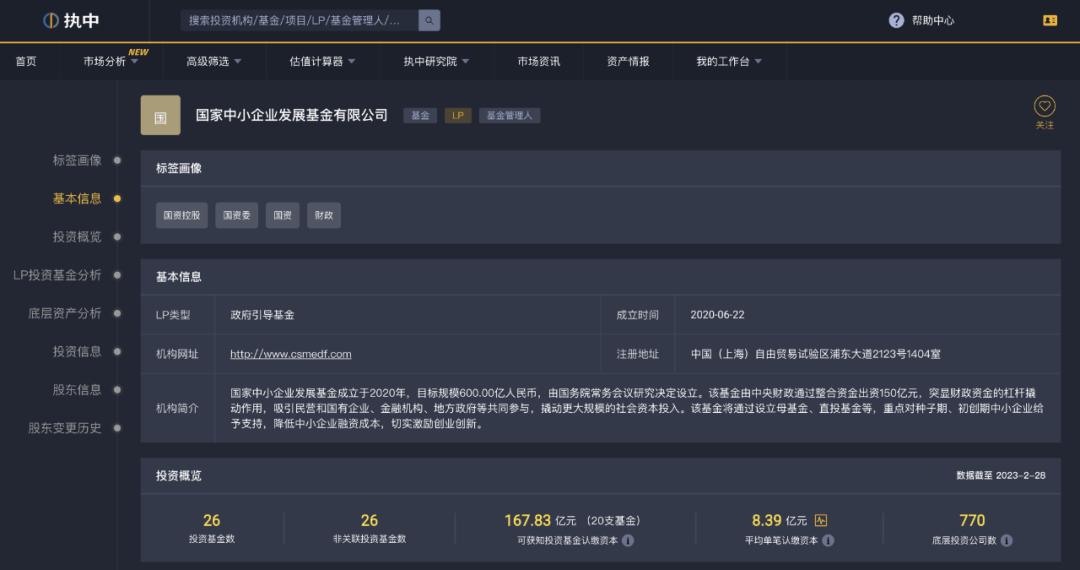Click the company name 国家中小企业发展基金有限公司

(291, 115)
